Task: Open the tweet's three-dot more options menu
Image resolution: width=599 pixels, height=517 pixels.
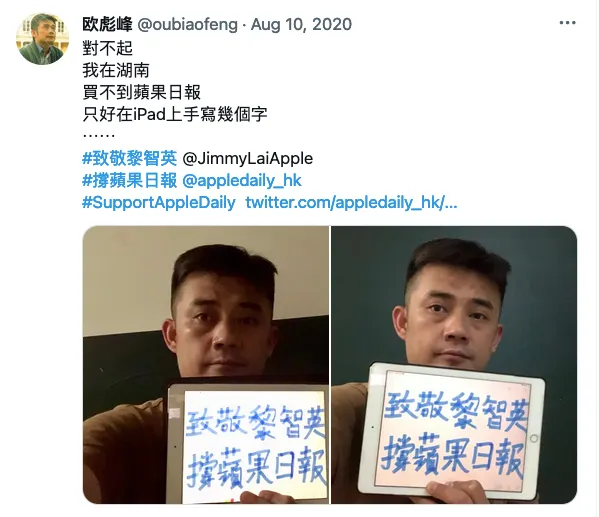Action: click(567, 23)
